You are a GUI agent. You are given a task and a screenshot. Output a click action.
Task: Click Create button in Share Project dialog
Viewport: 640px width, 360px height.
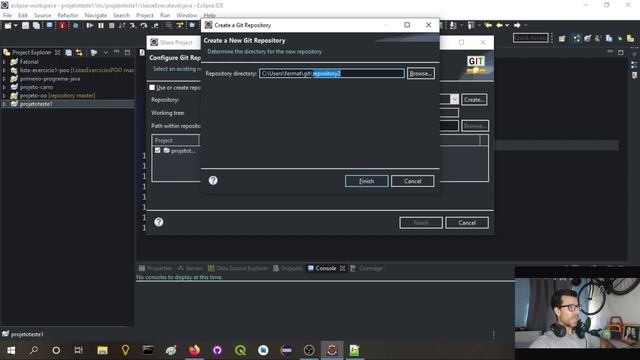point(474,100)
